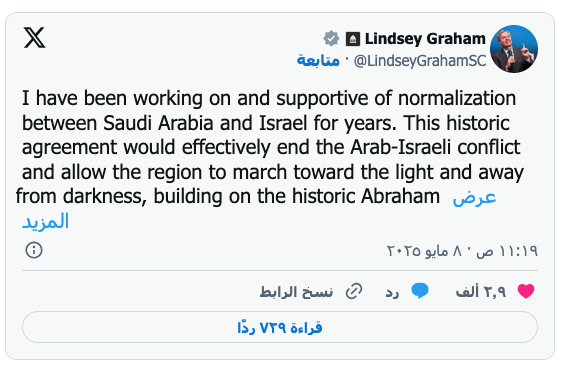This screenshot has height=369, width=565.
Task: Open the X logo in the card corner
Action: click(35, 37)
